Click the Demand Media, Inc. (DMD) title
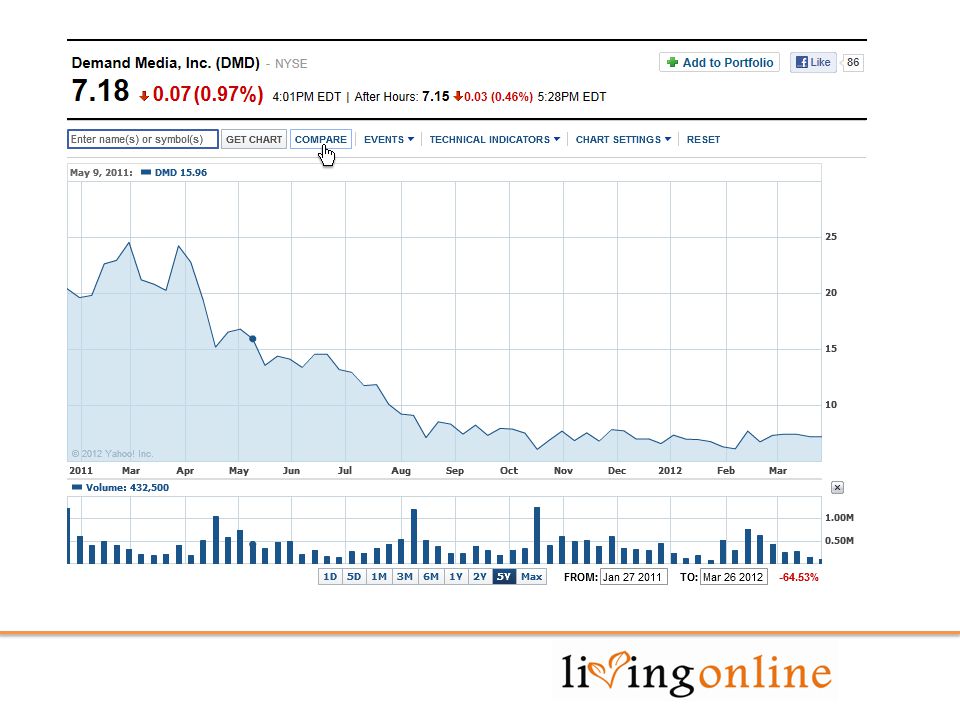960x720 pixels. tap(165, 63)
